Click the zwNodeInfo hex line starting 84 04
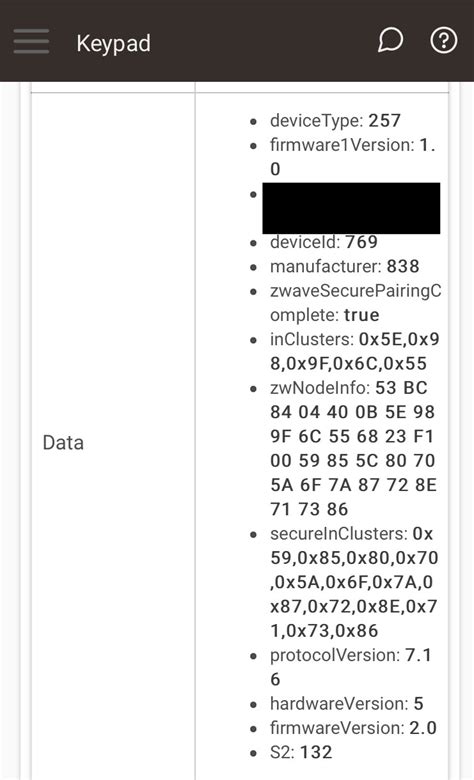The height and width of the screenshot is (780, 474). tap(353, 412)
